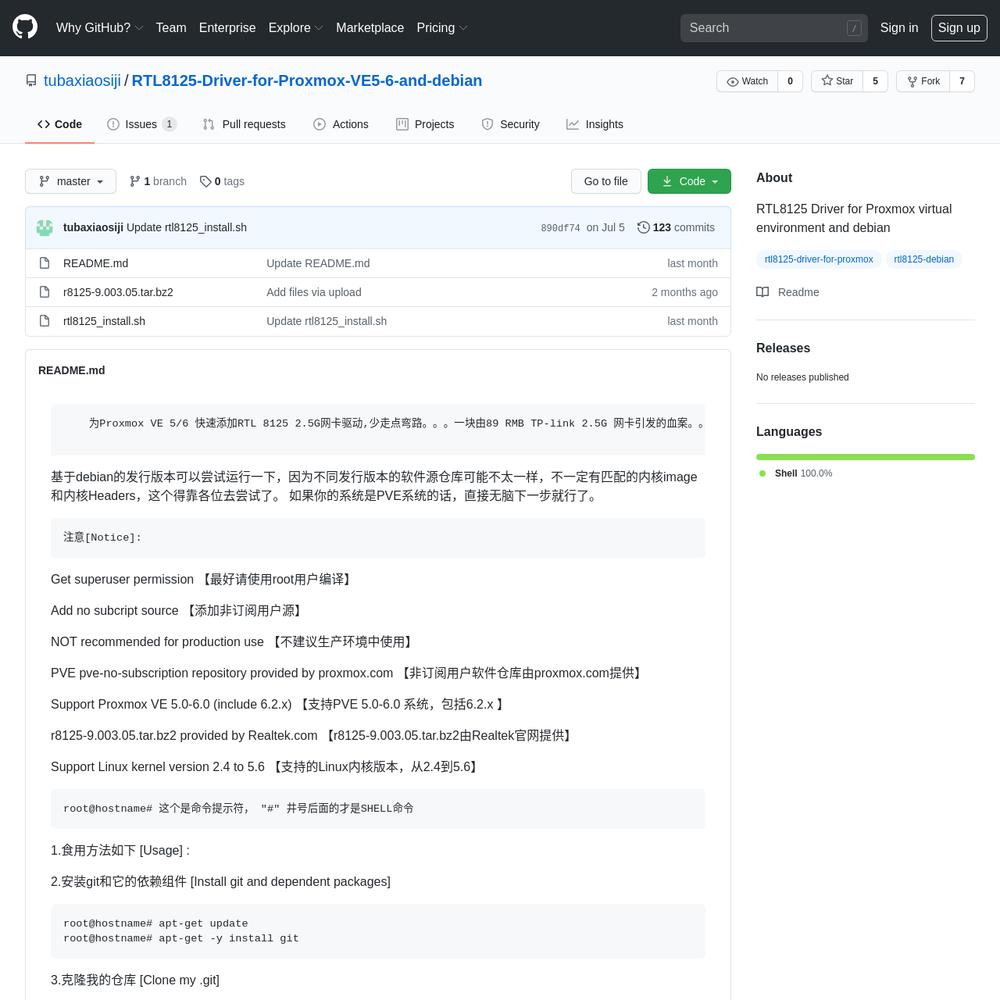Image resolution: width=1000 pixels, height=1000 pixels.
Task: View the forks count 7
Action: point(962,81)
